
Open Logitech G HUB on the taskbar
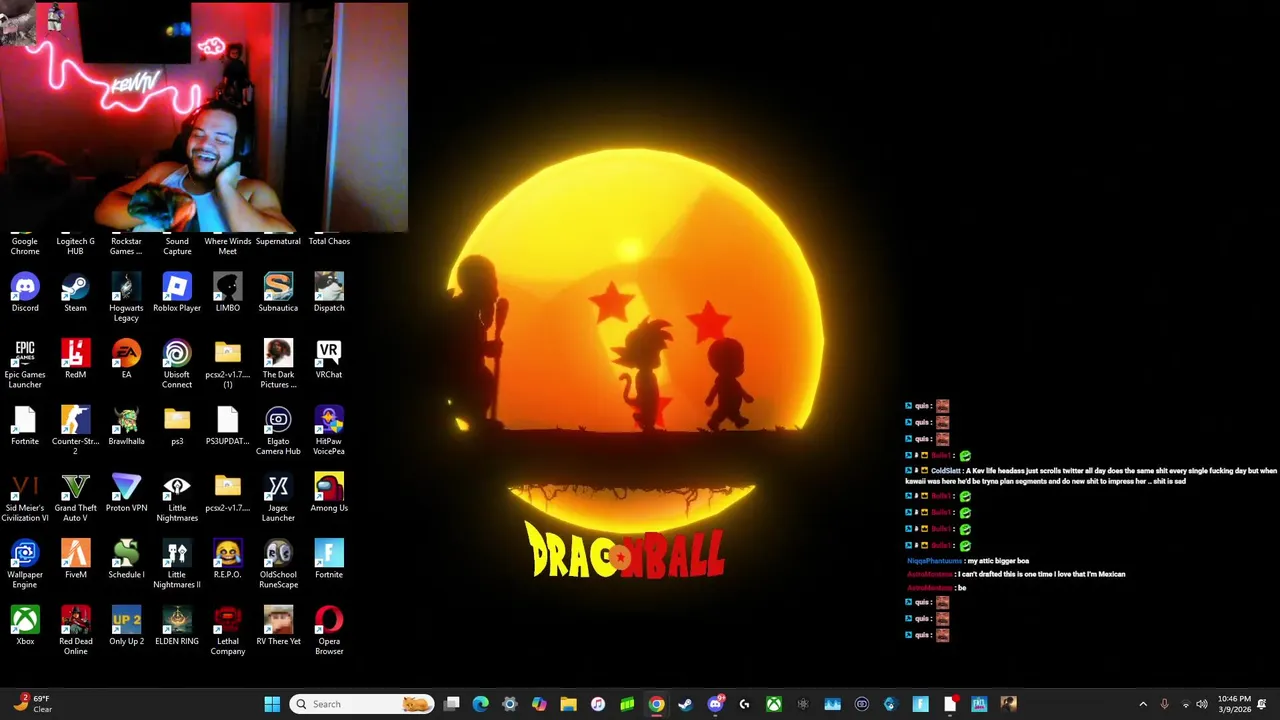(x=744, y=704)
